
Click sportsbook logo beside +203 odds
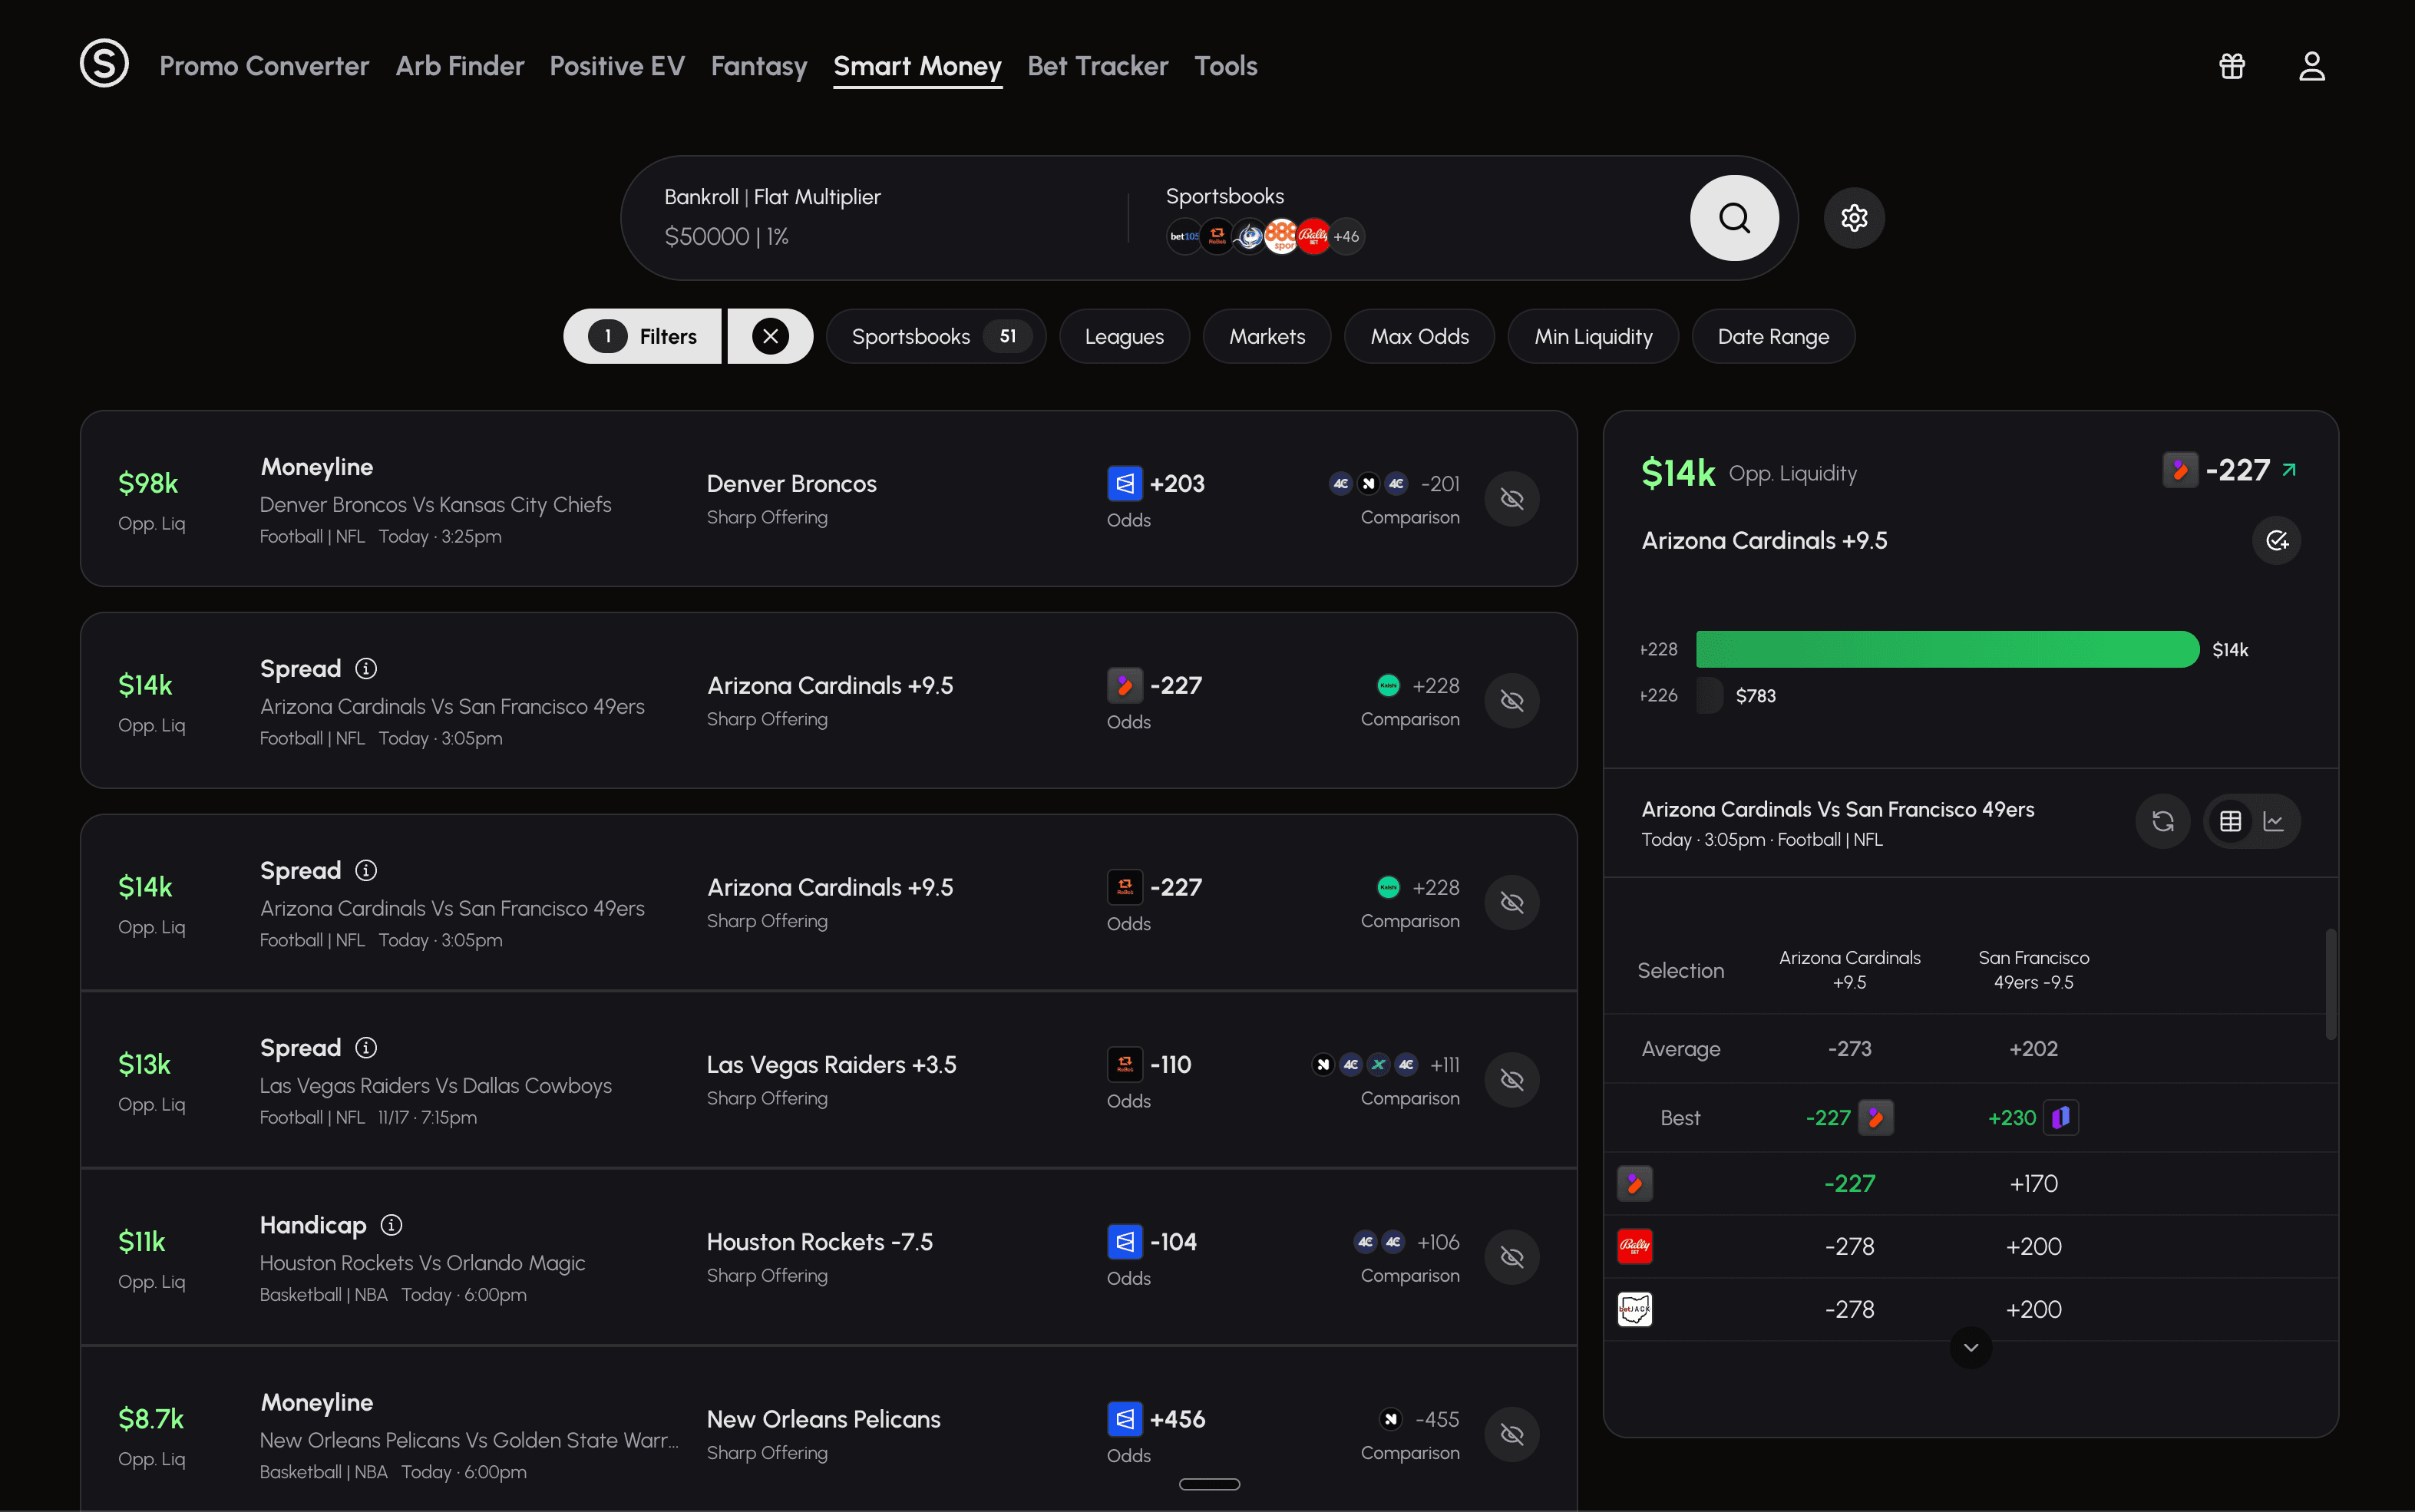click(1124, 483)
